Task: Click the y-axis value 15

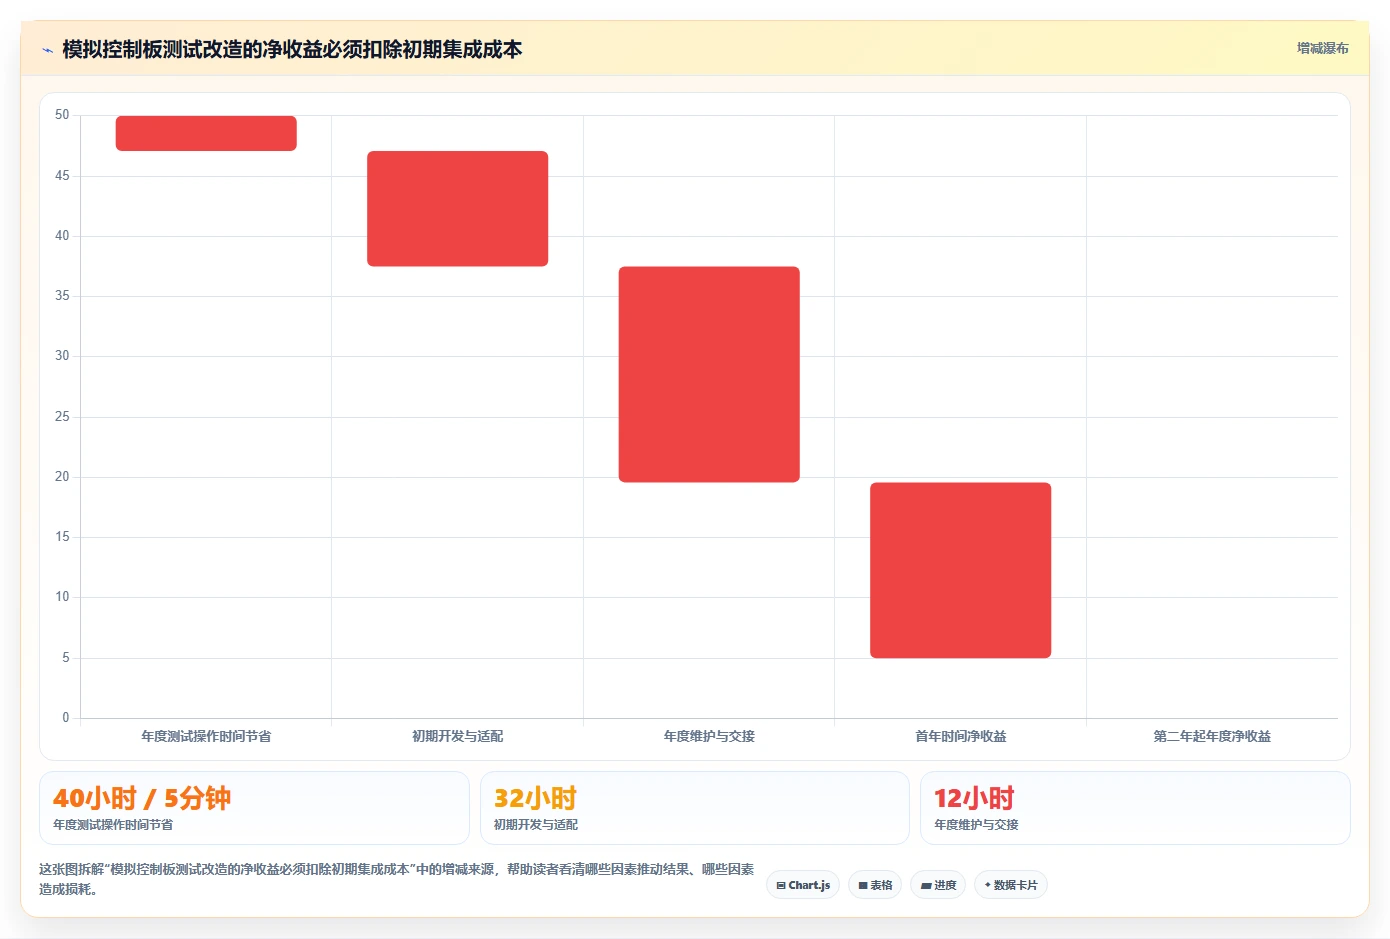Action: [x=62, y=537]
